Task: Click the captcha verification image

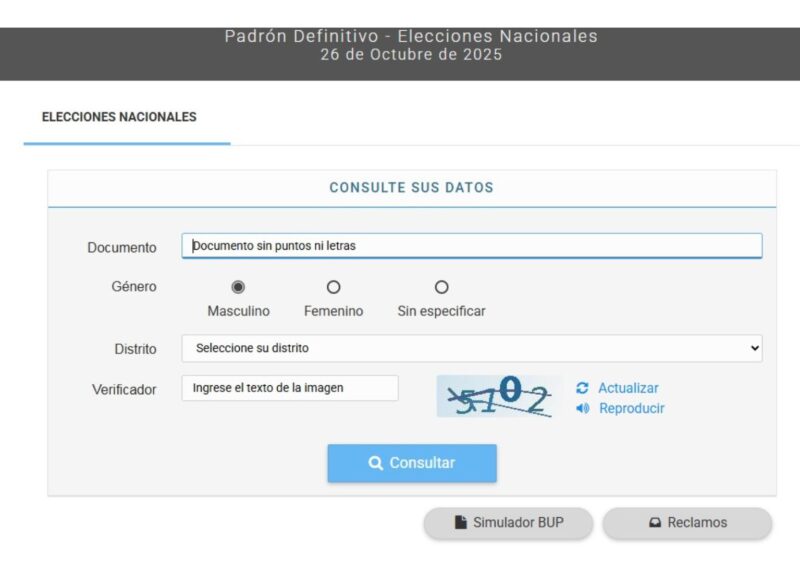Action: pos(499,396)
